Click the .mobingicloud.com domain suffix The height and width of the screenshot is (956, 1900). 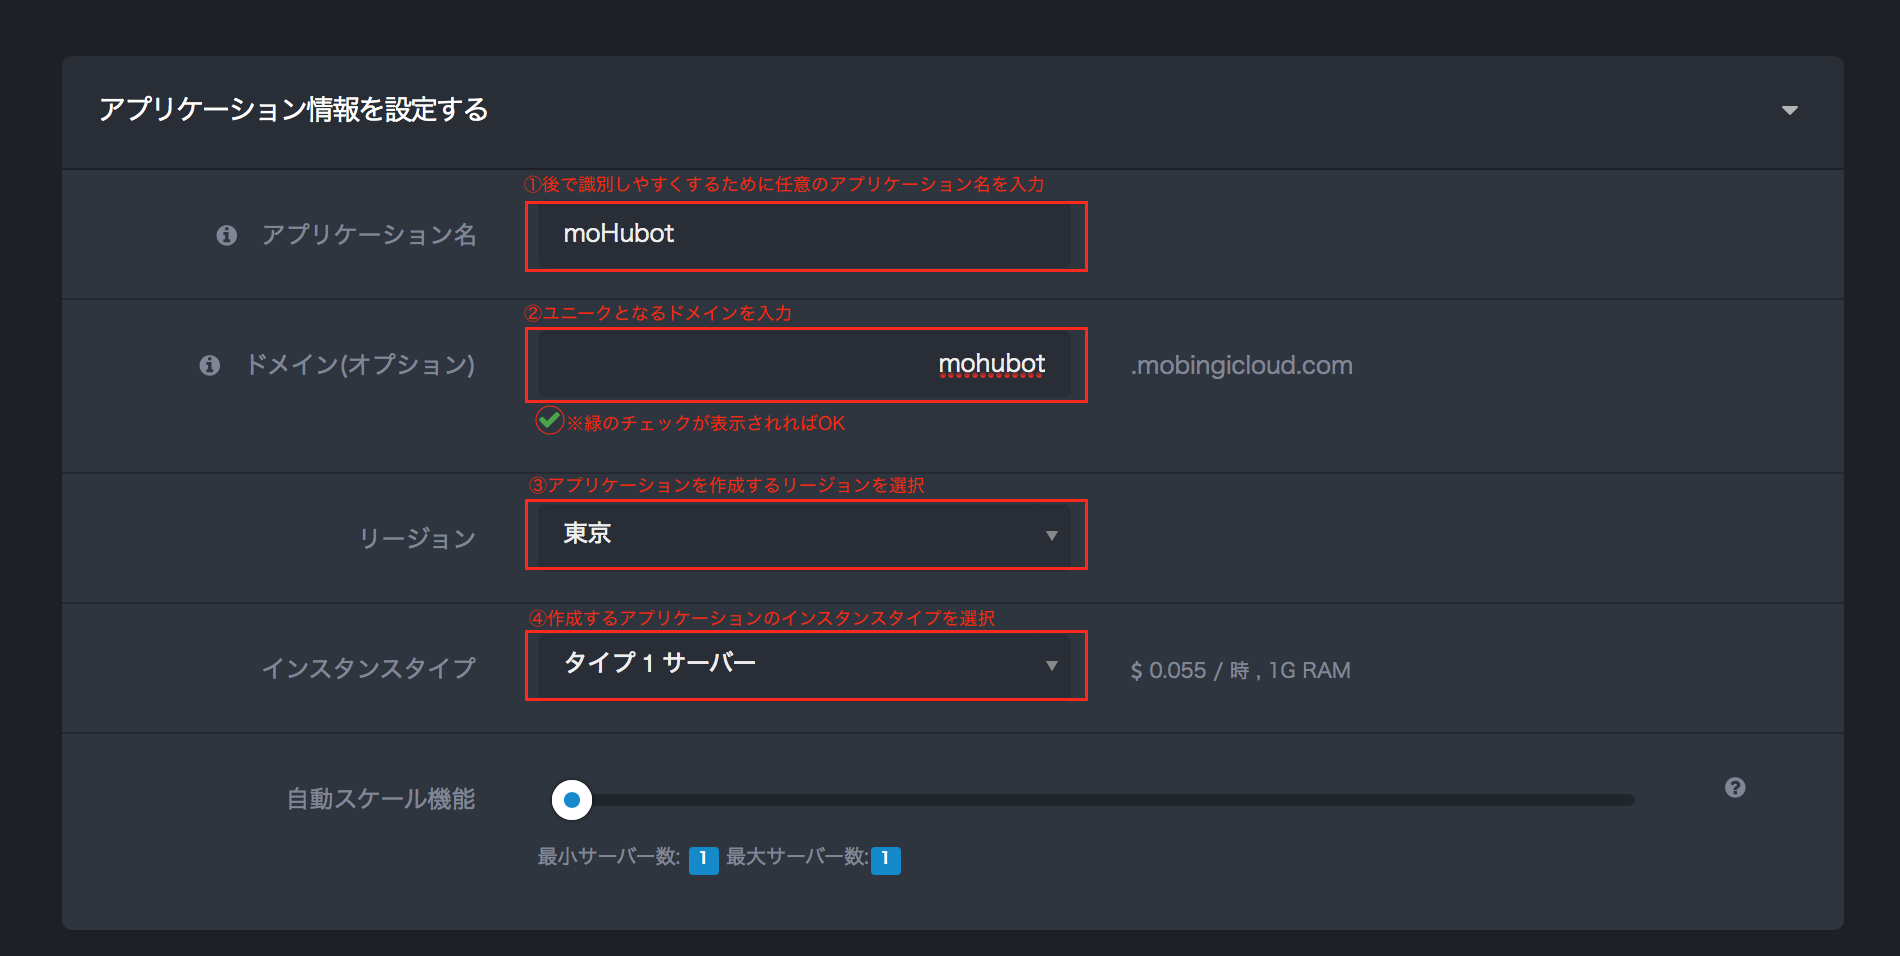(x=1241, y=365)
